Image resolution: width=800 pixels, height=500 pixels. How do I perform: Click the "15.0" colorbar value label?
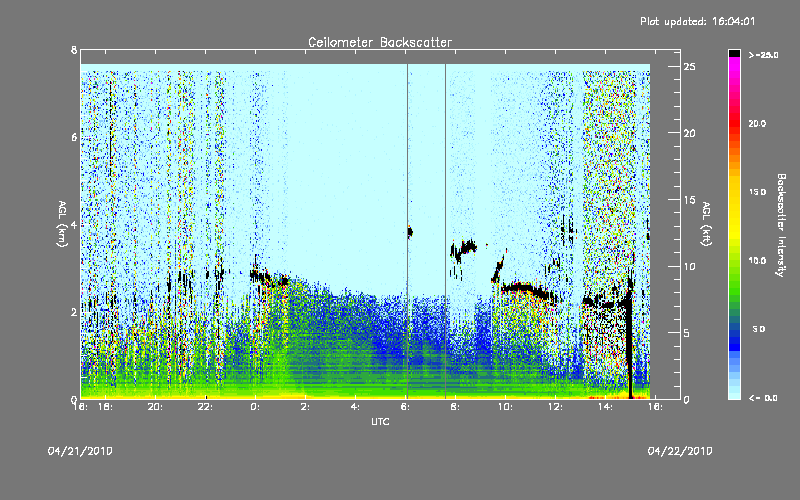point(757,192)
